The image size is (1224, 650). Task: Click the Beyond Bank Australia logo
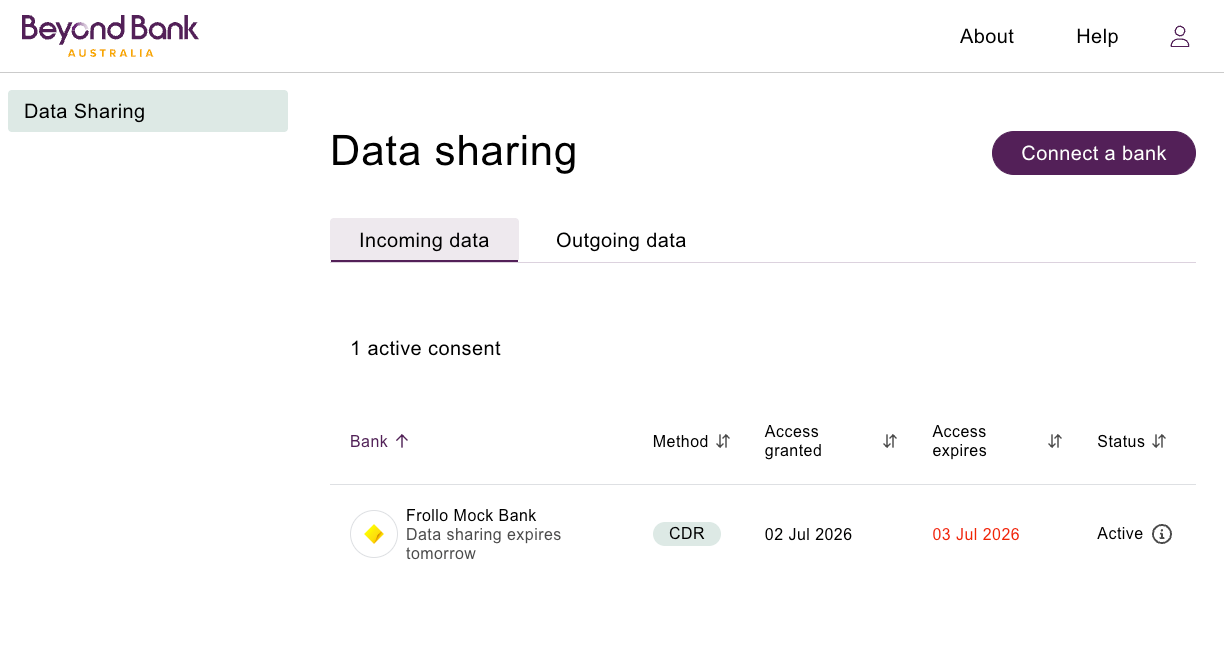[x=110, y=36]
